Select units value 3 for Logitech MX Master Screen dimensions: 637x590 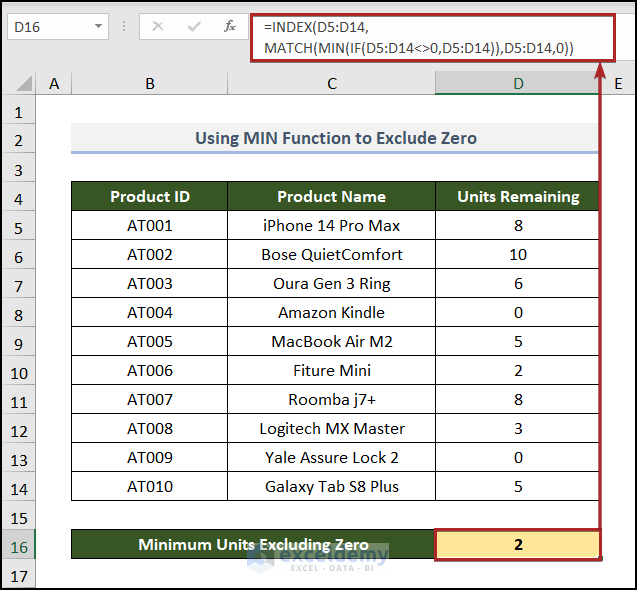[517, 428]
